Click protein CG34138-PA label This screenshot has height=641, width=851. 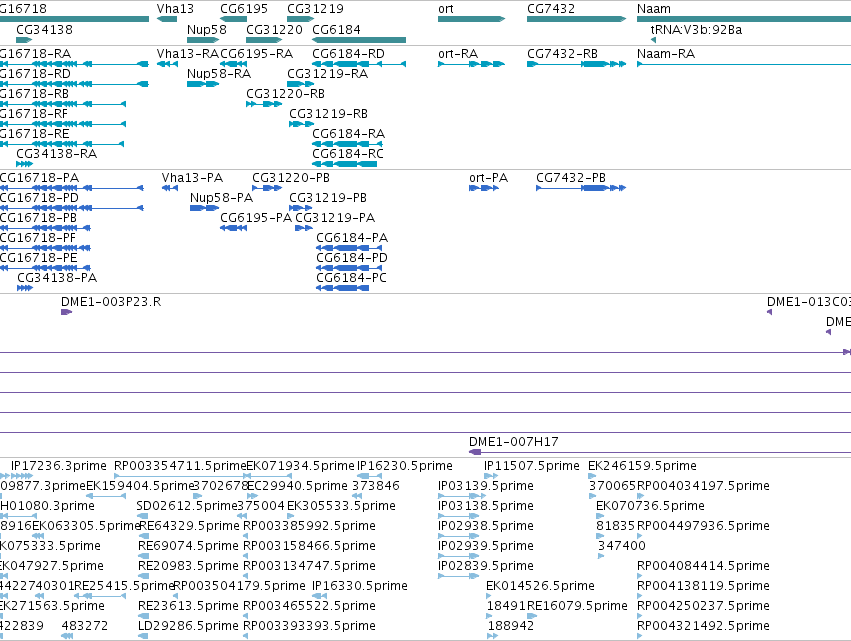[57, 278]
